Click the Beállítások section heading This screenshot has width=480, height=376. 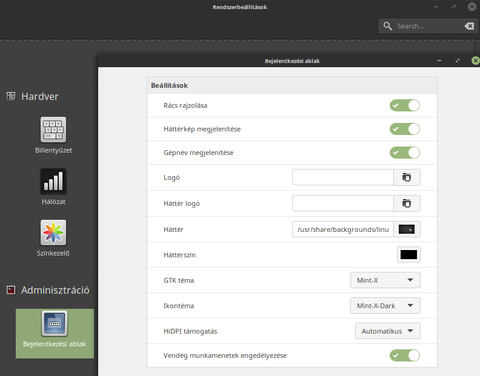click(169, 86)
